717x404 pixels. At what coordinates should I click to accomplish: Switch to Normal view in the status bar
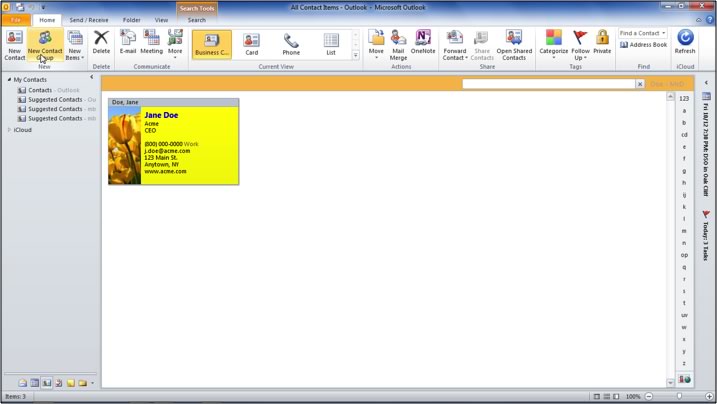click(596, 396)
